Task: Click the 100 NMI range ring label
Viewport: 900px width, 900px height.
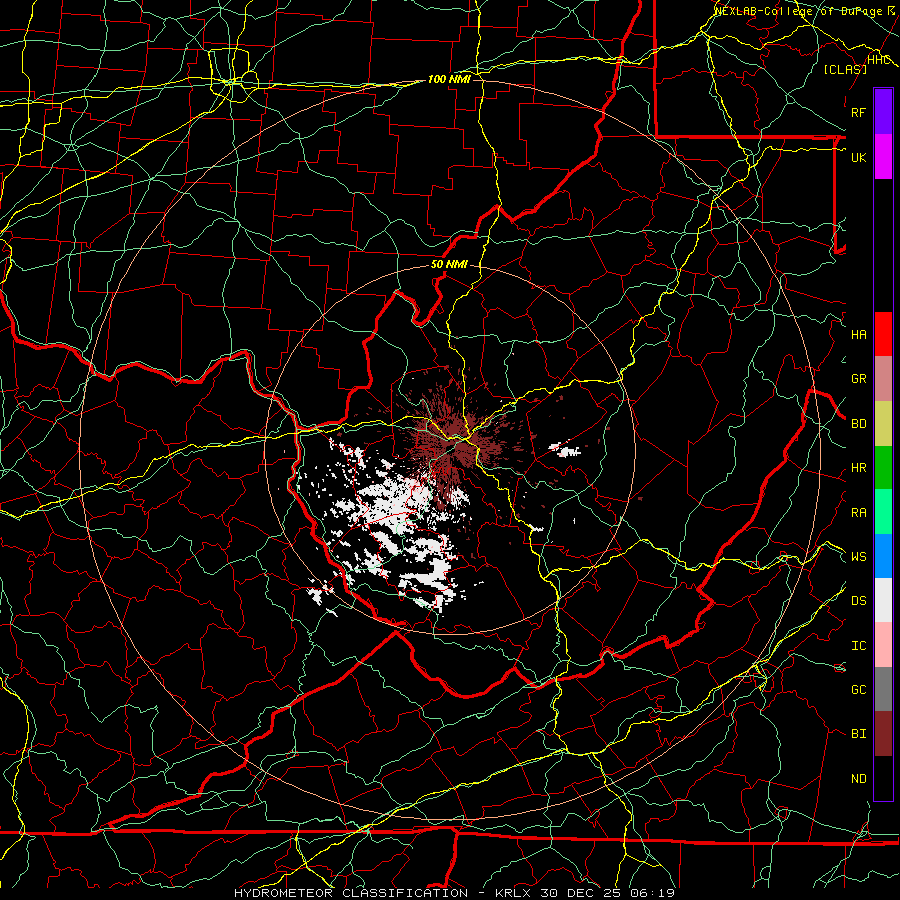Action: pos(449,79)
